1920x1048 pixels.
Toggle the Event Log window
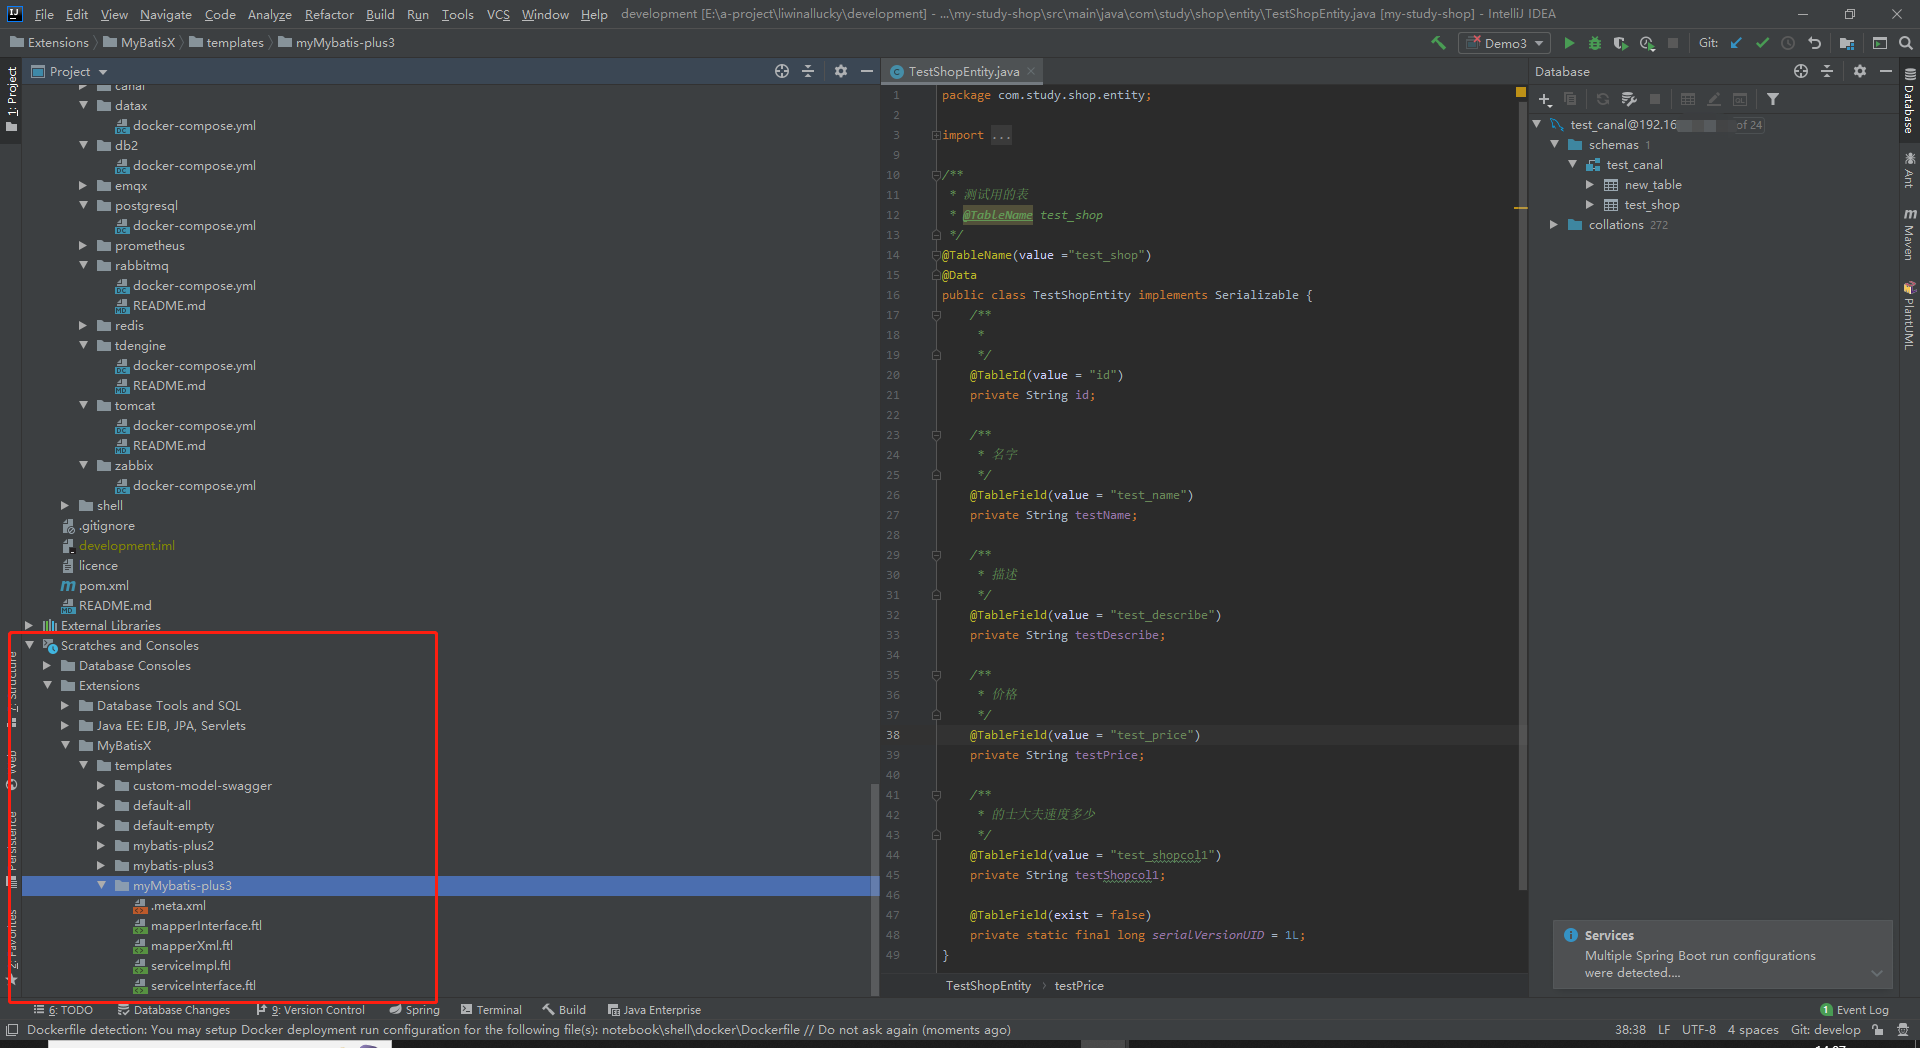pyautogui.click(x=1855, y=1010)
